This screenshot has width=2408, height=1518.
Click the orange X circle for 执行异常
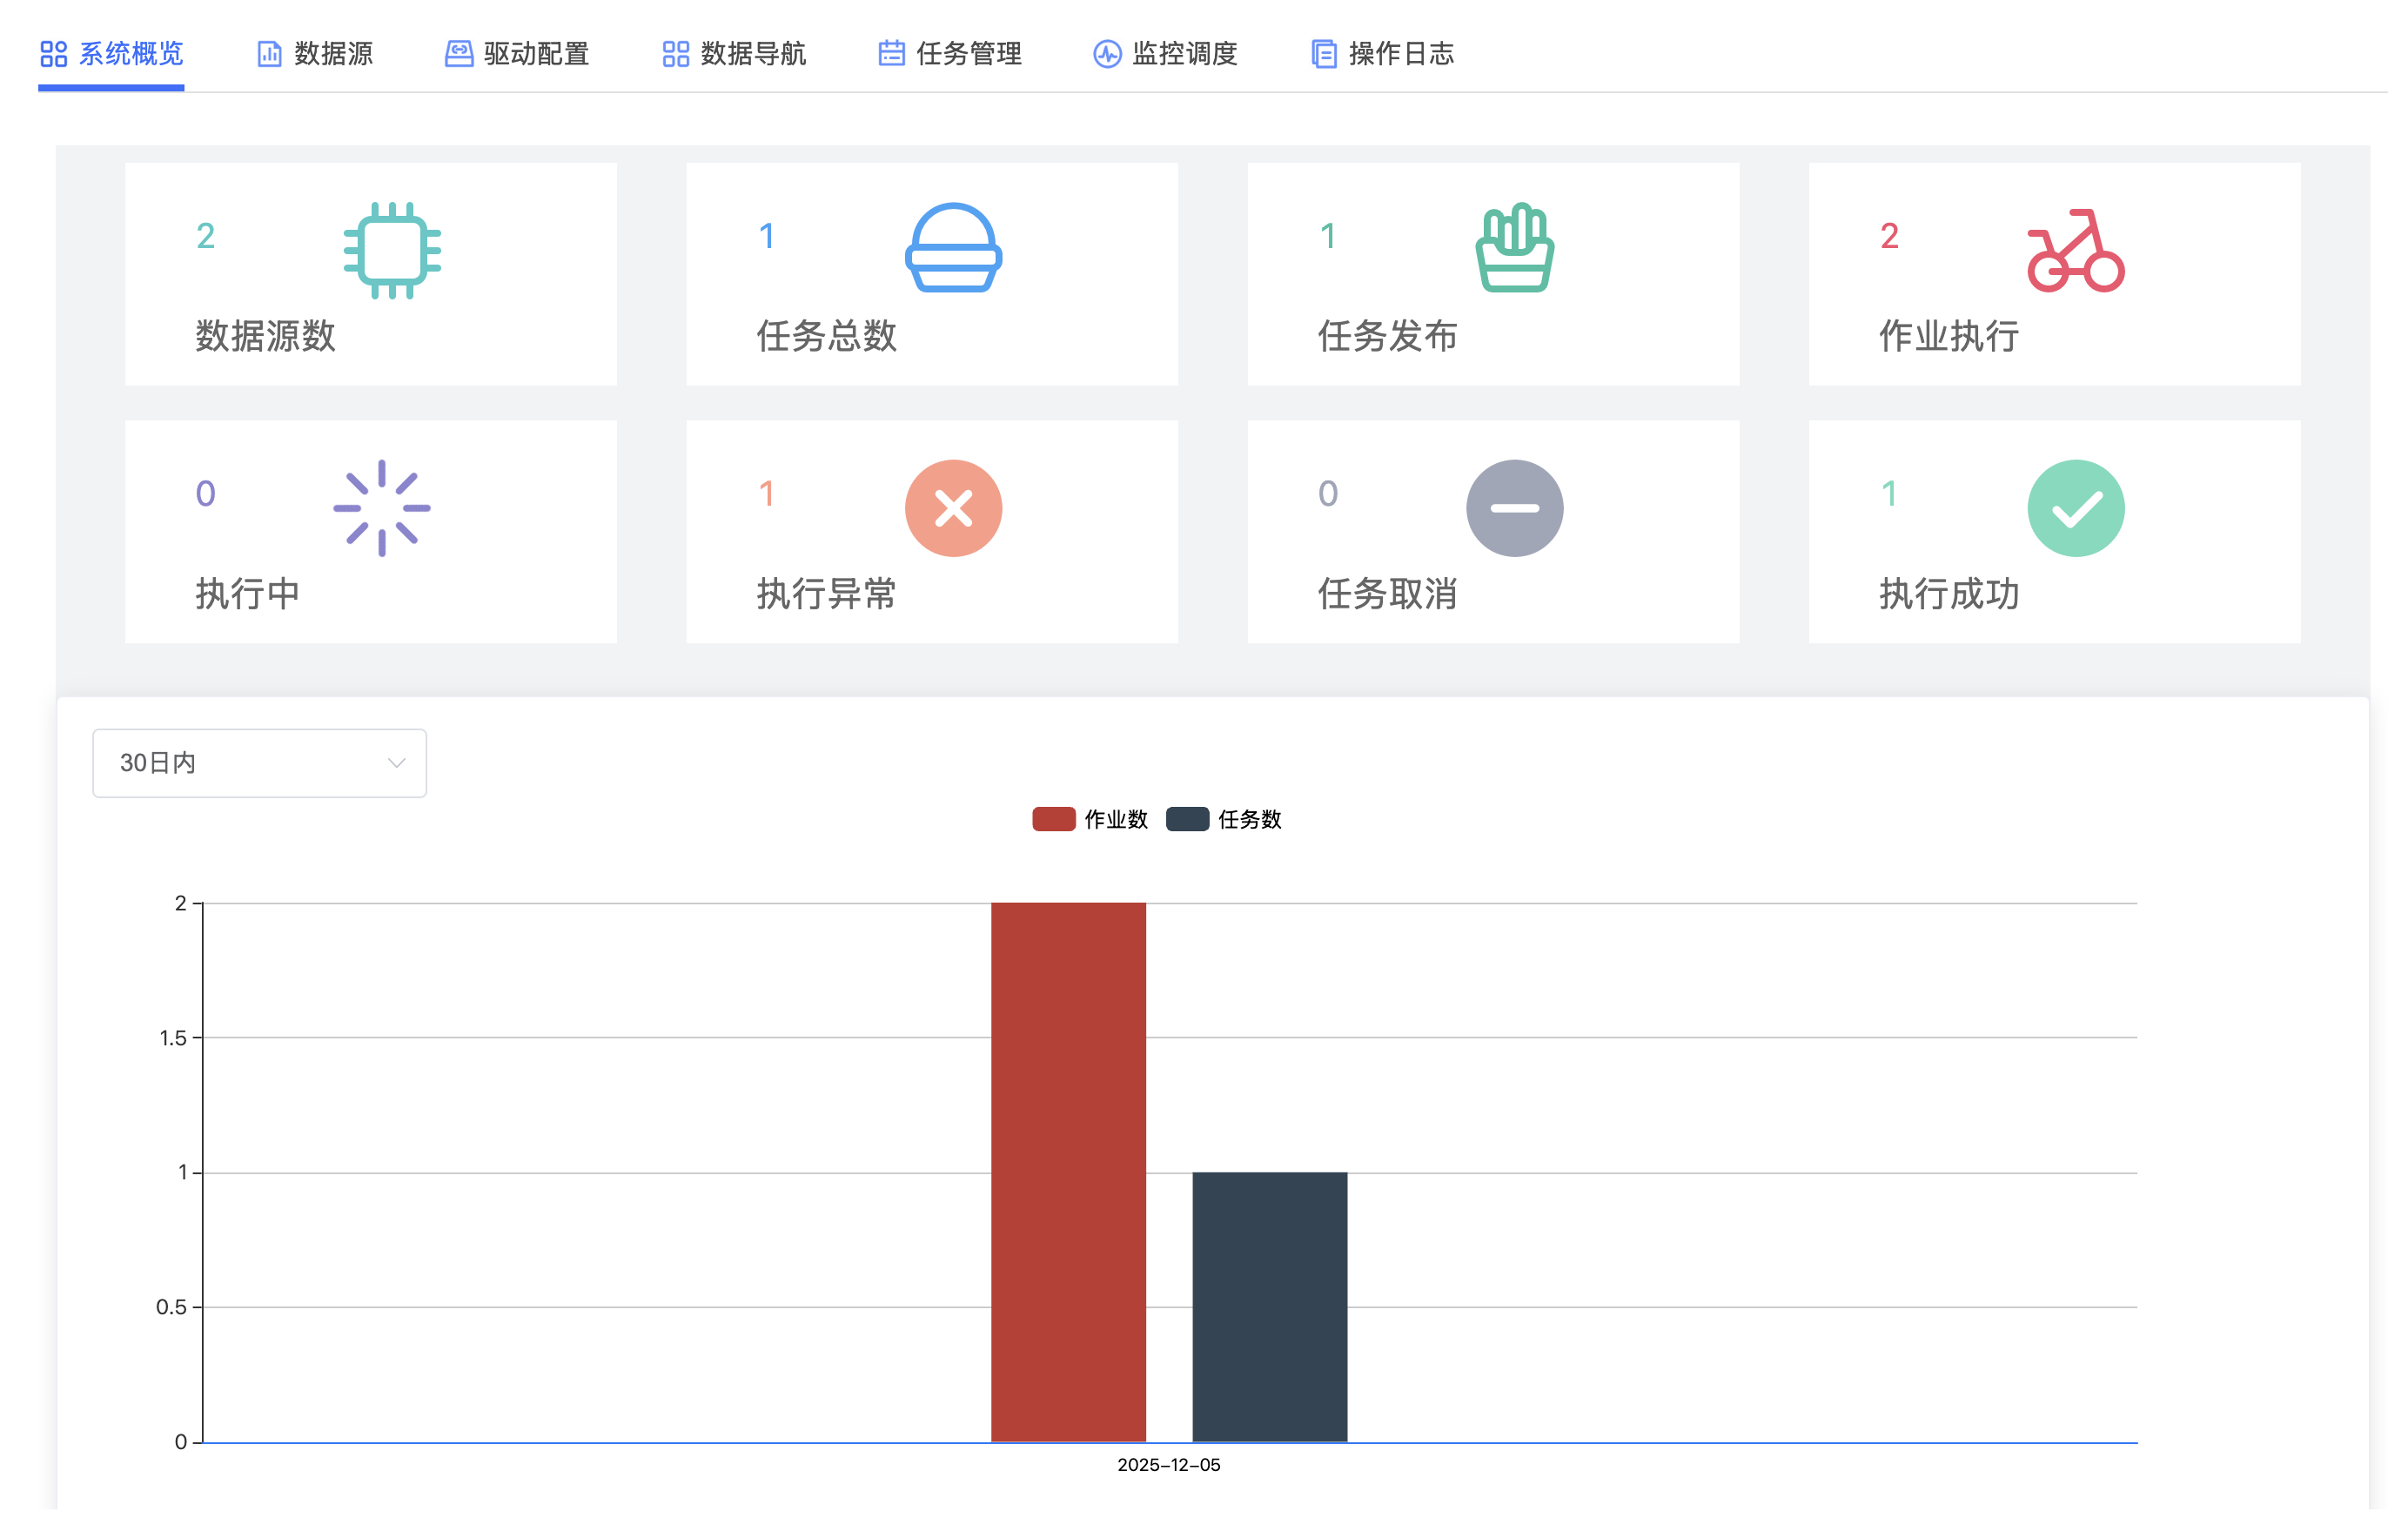coord(953,508)
